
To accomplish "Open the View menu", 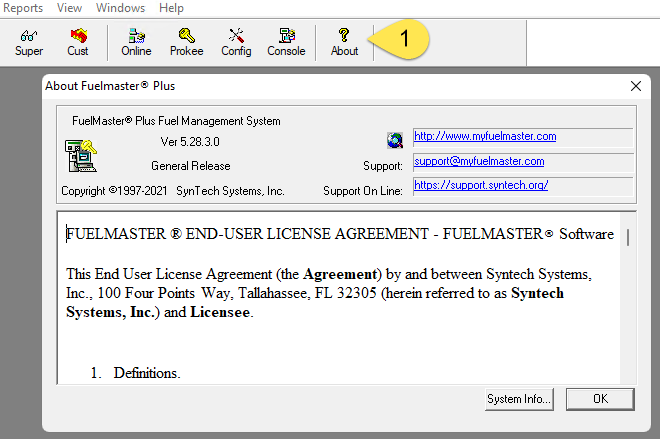I will [69, 8].
